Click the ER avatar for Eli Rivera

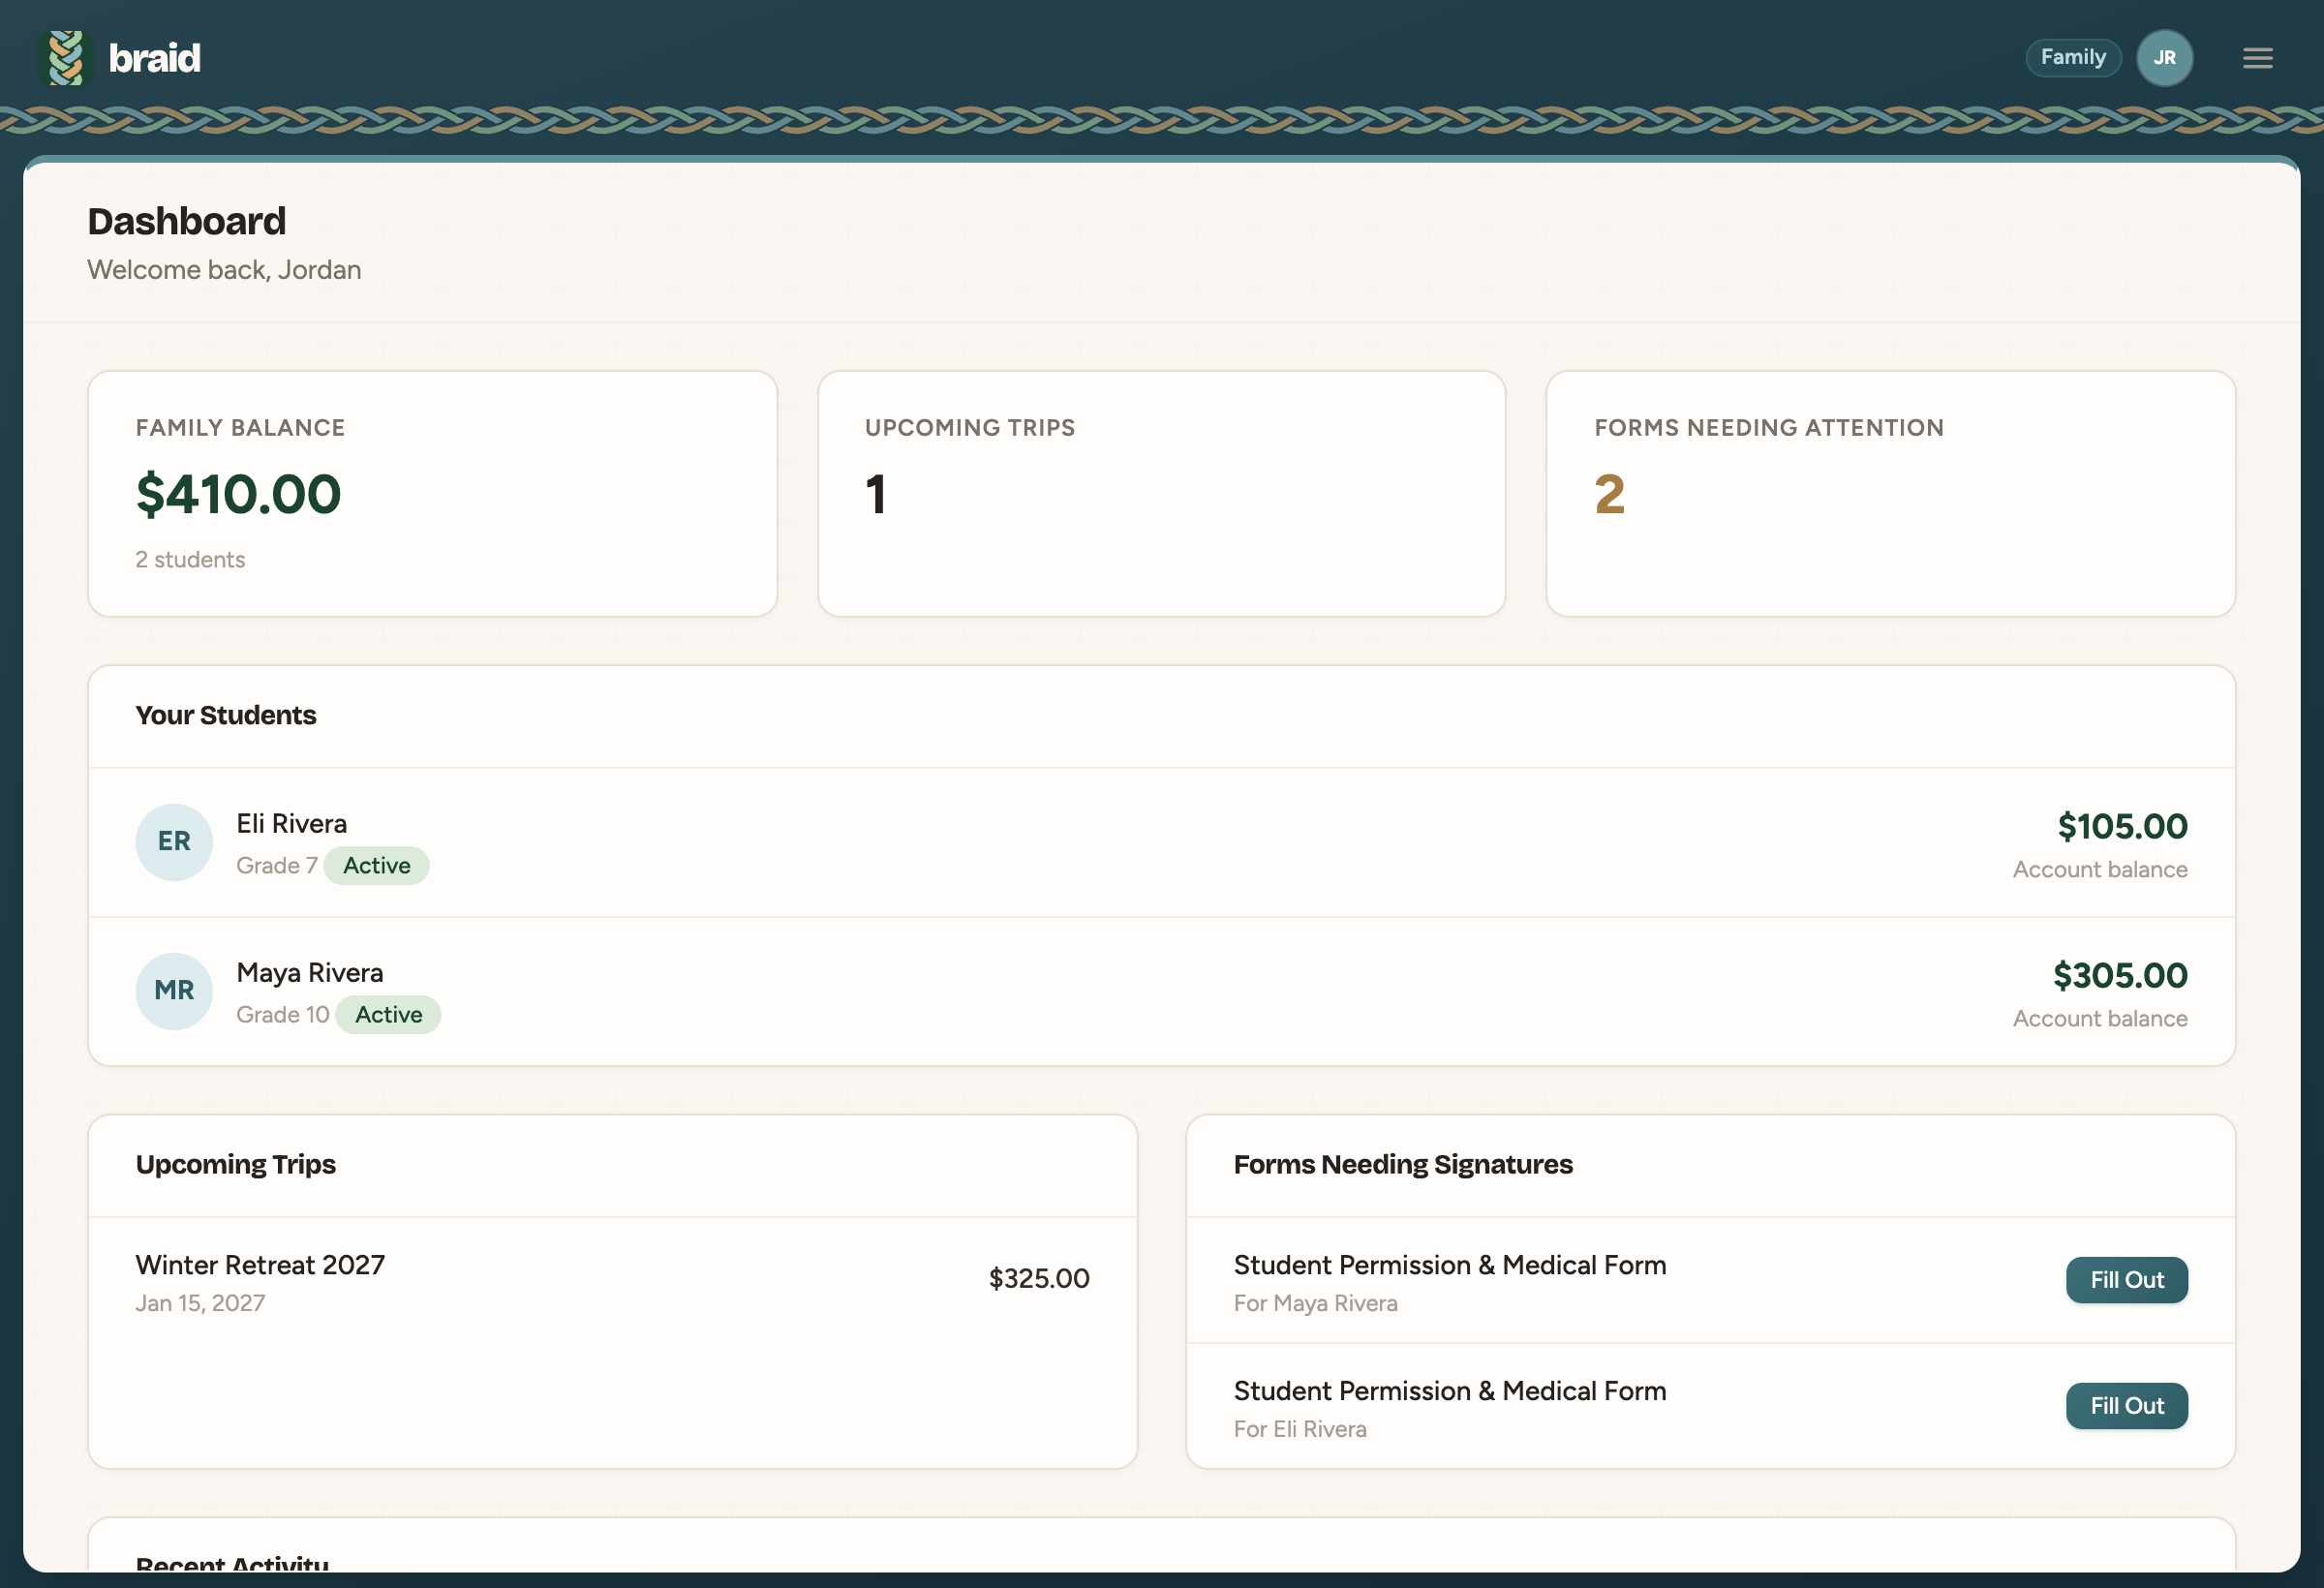click(x=174, y=842)
